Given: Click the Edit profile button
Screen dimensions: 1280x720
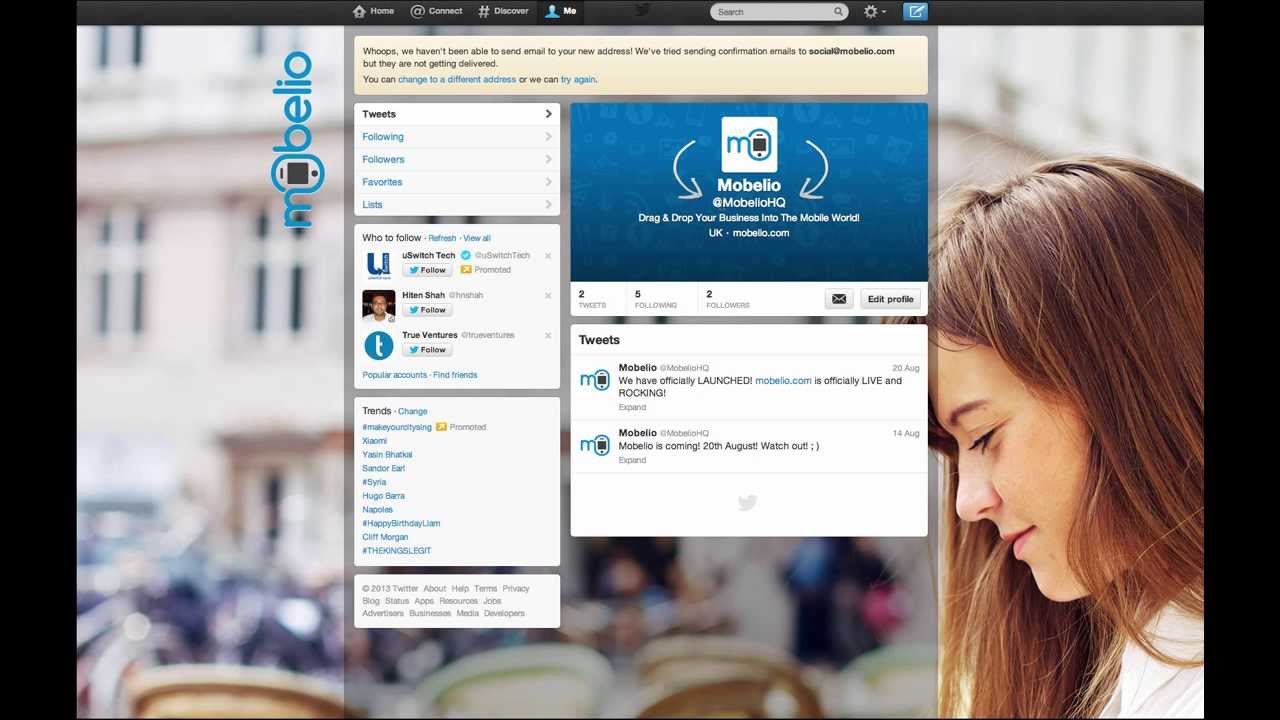Looking at the screenshot, I should tap(890, 299).
